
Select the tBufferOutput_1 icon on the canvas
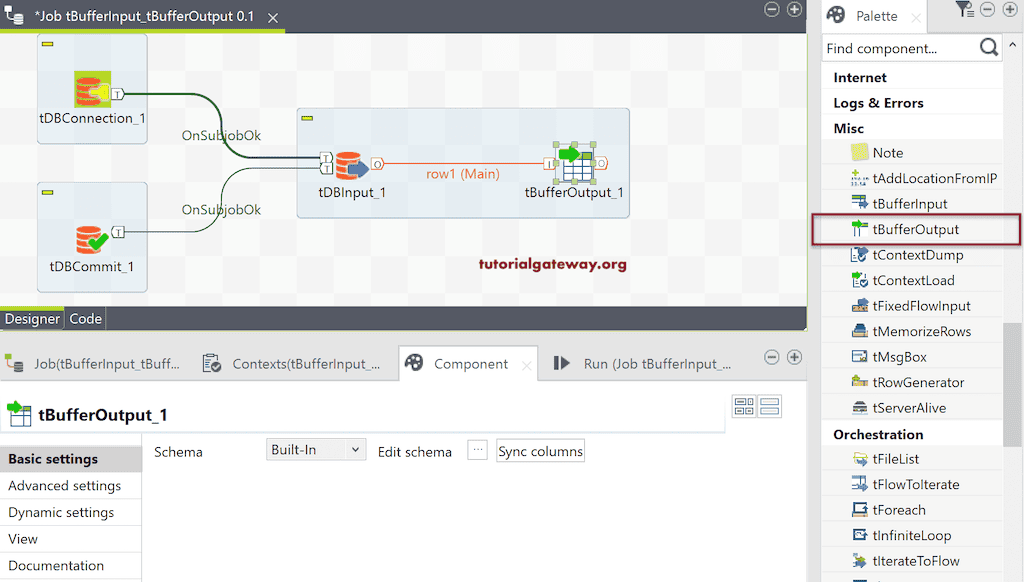tap(574, 162)
